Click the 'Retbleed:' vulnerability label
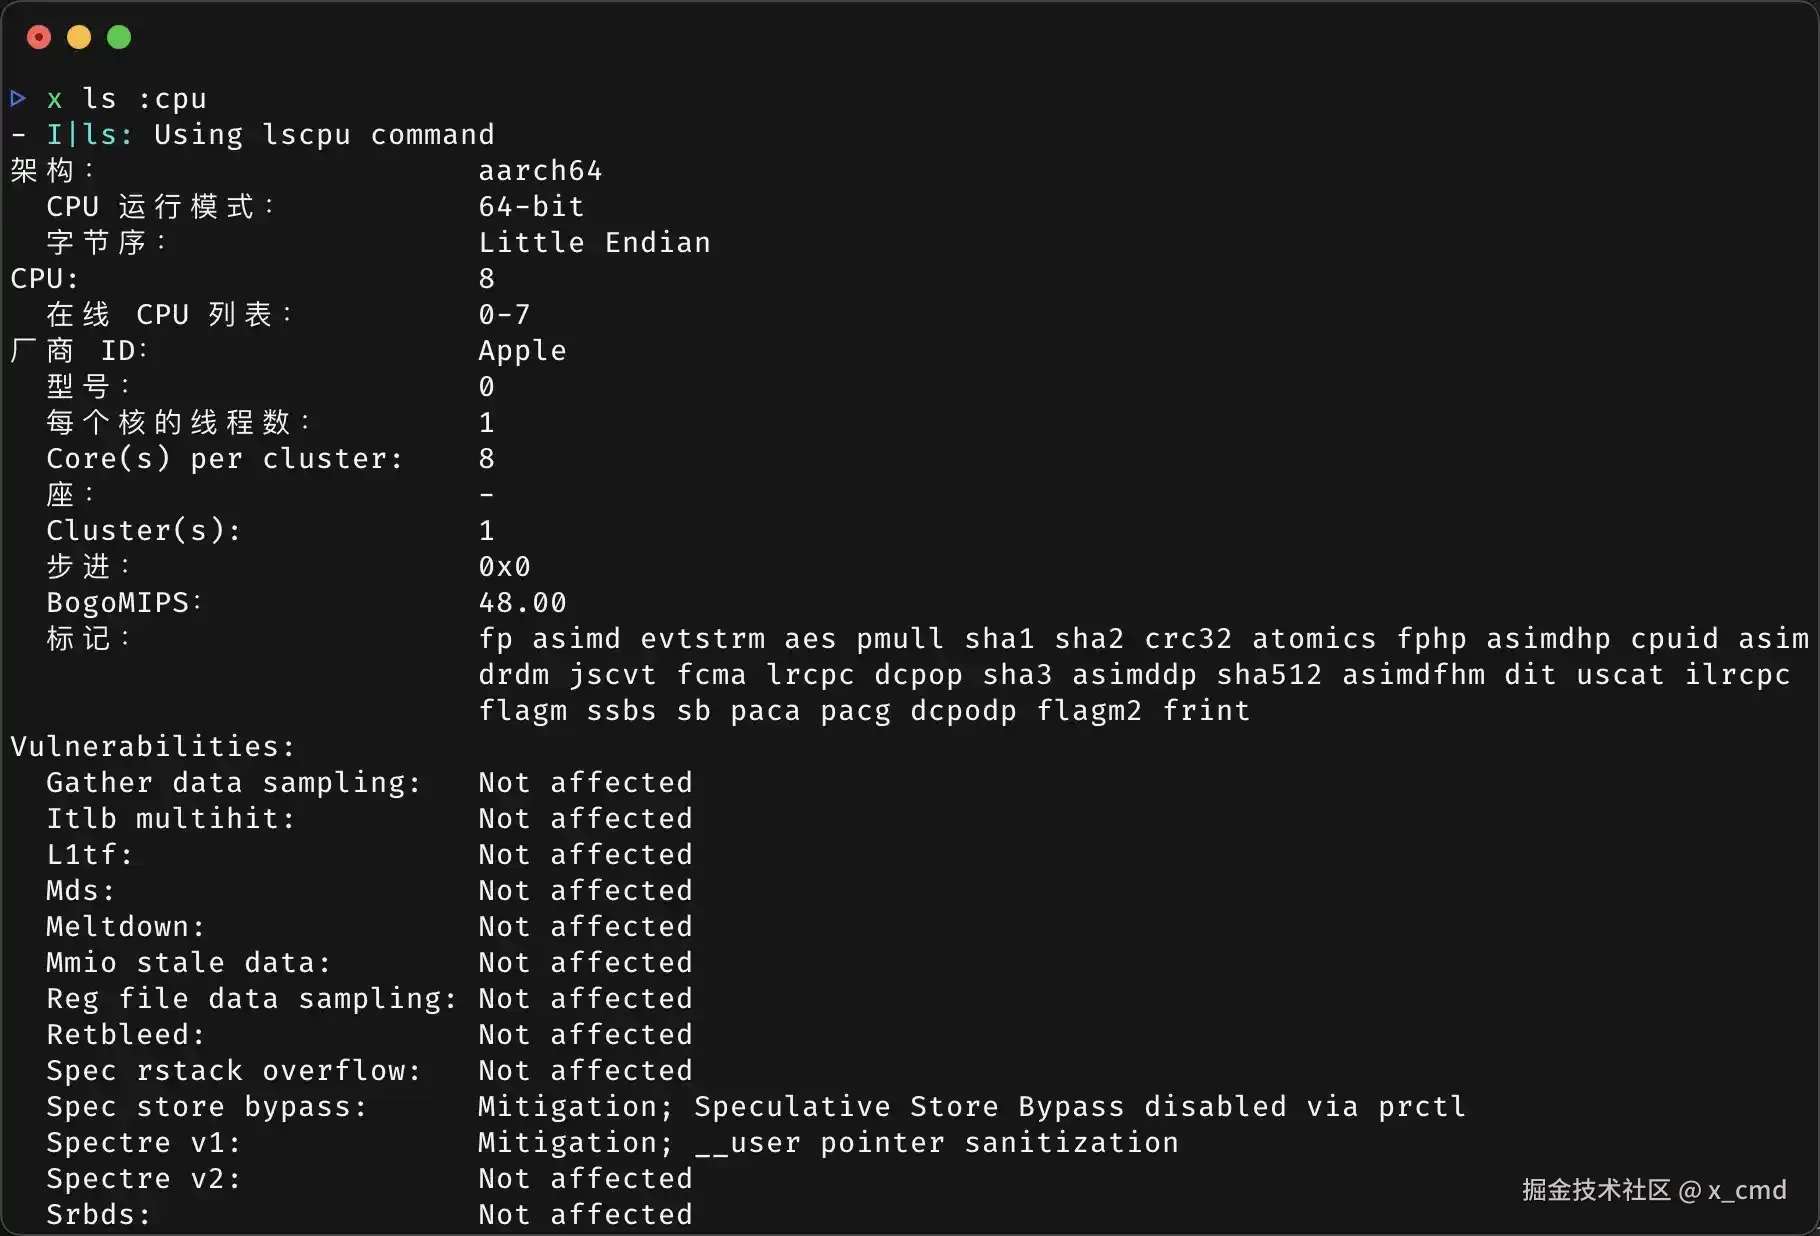Image resolution: width=1820 pixels, height=1236 pixels. point(125,1035)
